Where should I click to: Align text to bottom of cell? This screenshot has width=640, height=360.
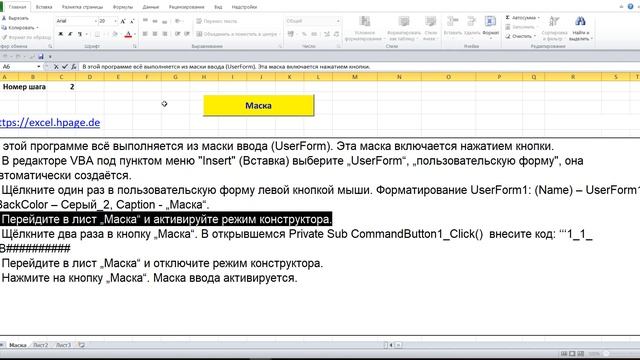click(164, 21)
